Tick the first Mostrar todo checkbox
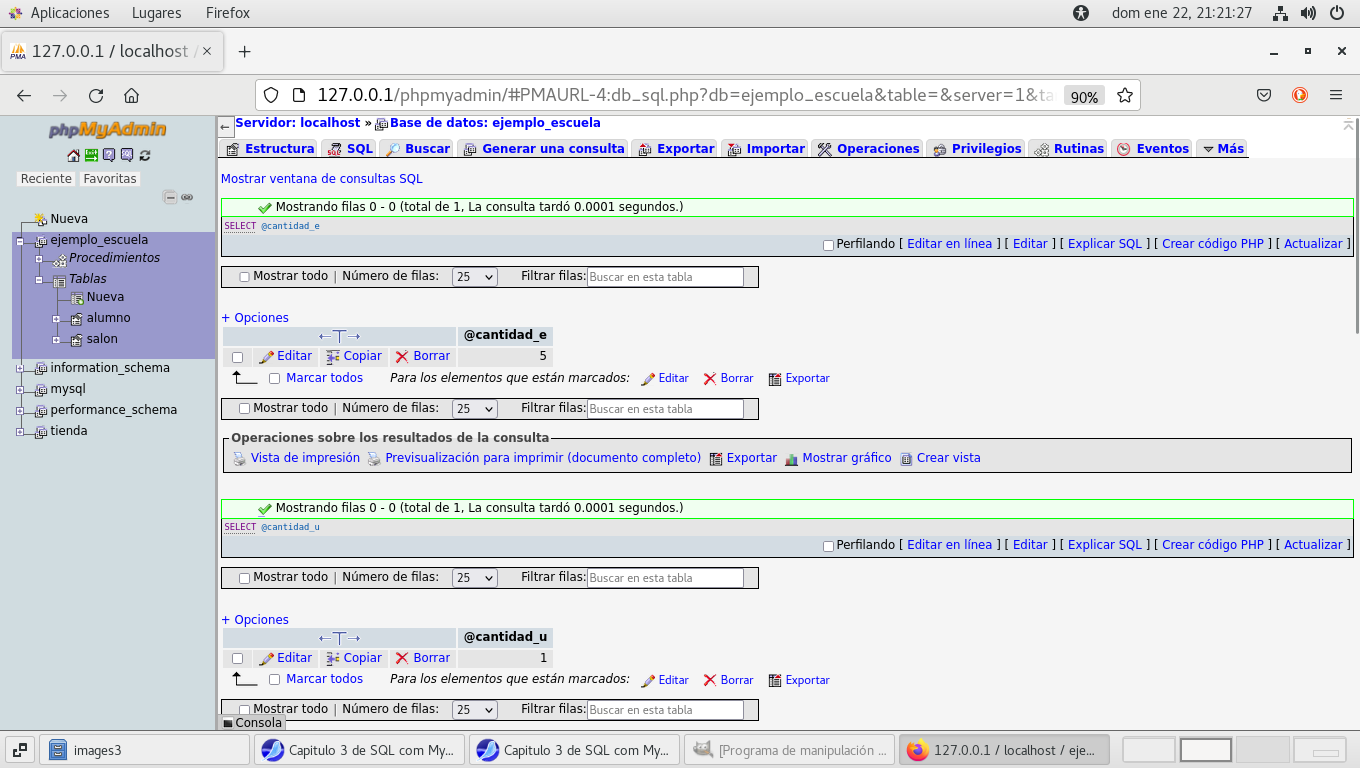 tap(245, 277)
